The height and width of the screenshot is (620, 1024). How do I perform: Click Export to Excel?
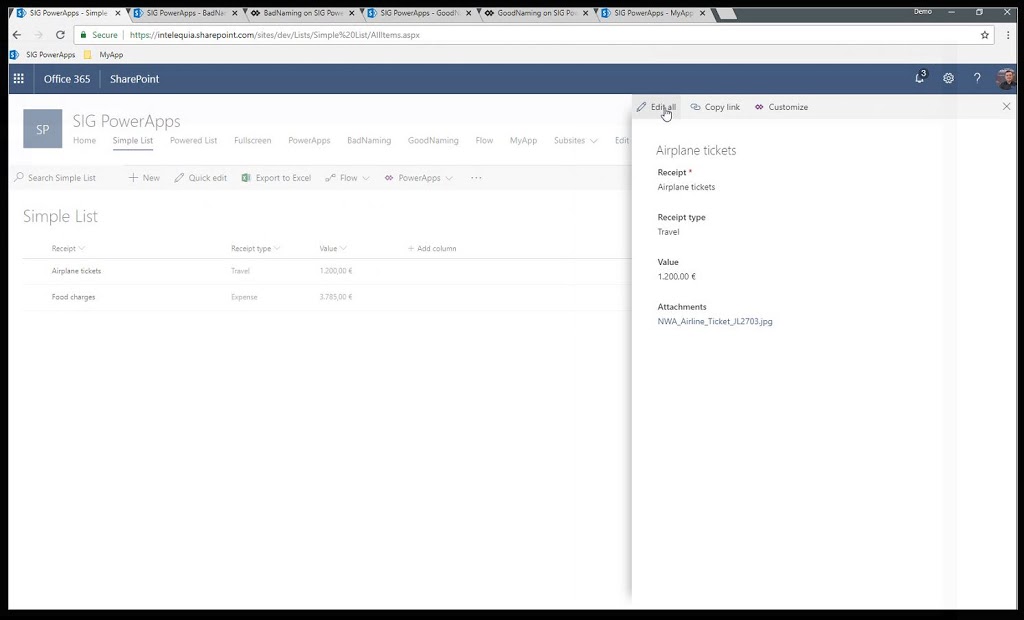click(276, 178)
